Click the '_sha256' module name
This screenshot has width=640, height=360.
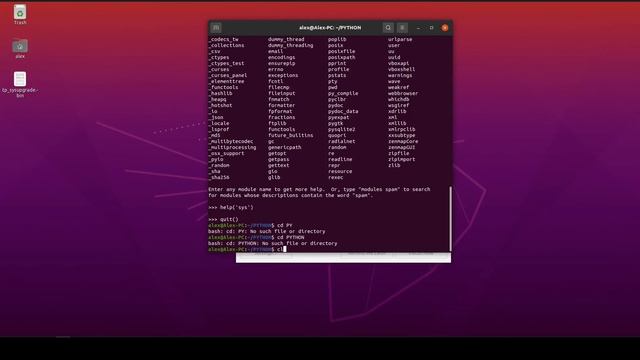pyautogui.click(x=219, y=178)
